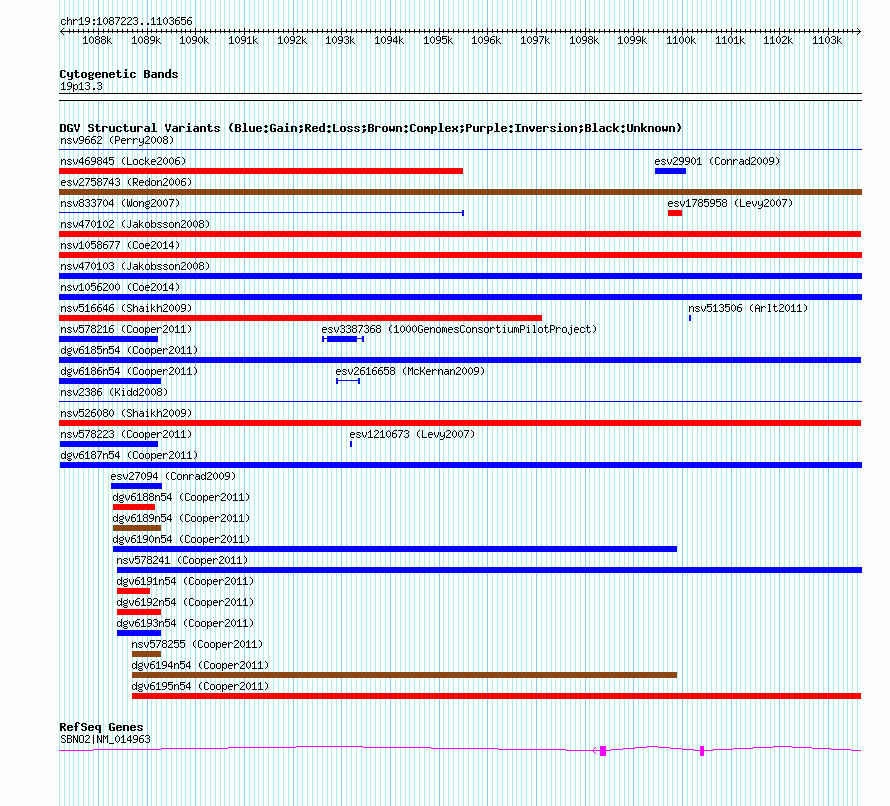
Task: Open nsv470103 (Jakobsson2008) variant label
Action: tap(135, 266)
